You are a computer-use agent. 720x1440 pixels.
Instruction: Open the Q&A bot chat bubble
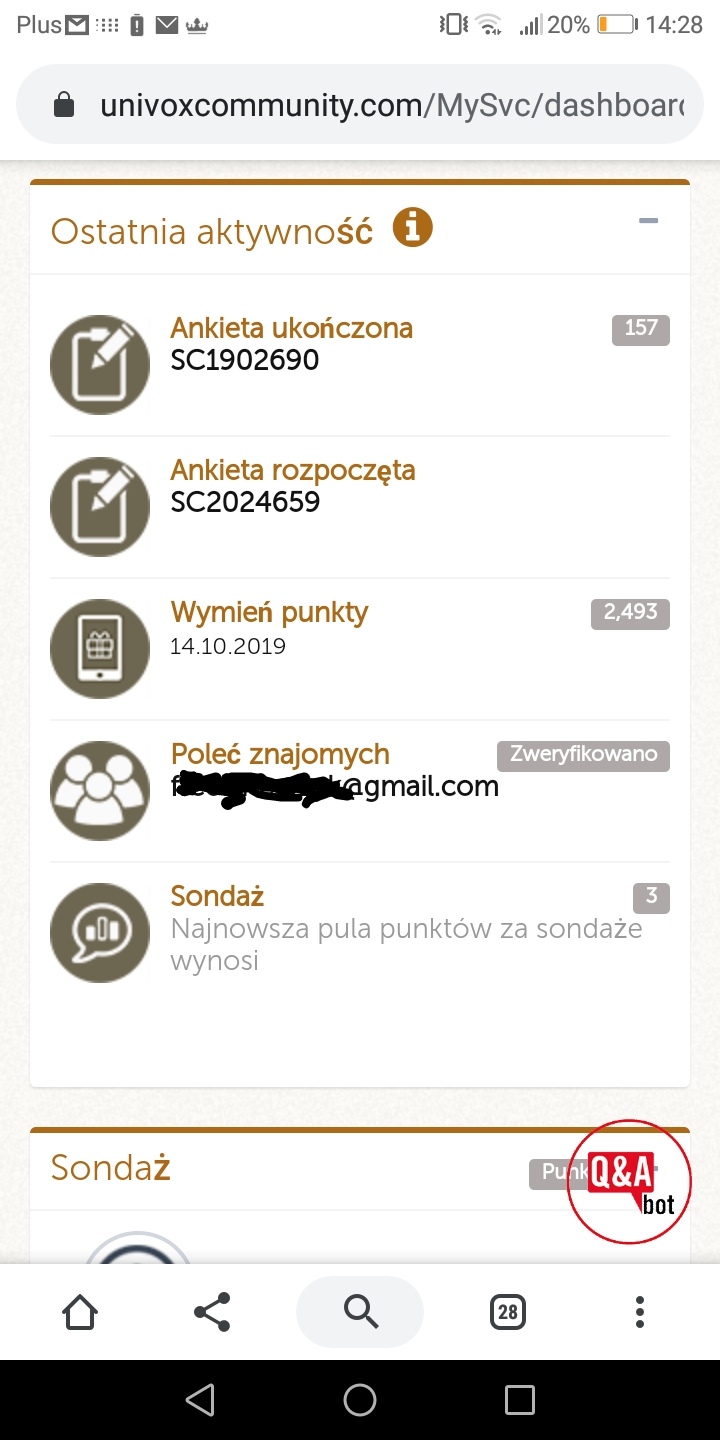[x=629, y=1182]
